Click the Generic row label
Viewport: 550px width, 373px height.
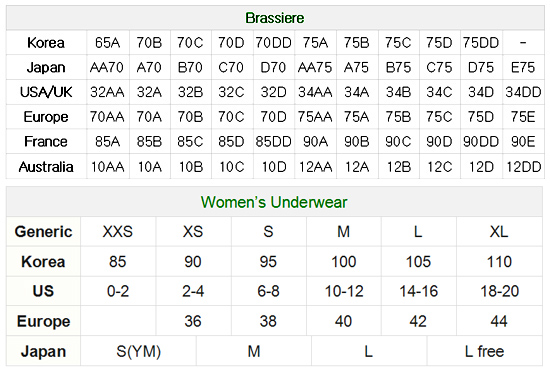[43, 232]
